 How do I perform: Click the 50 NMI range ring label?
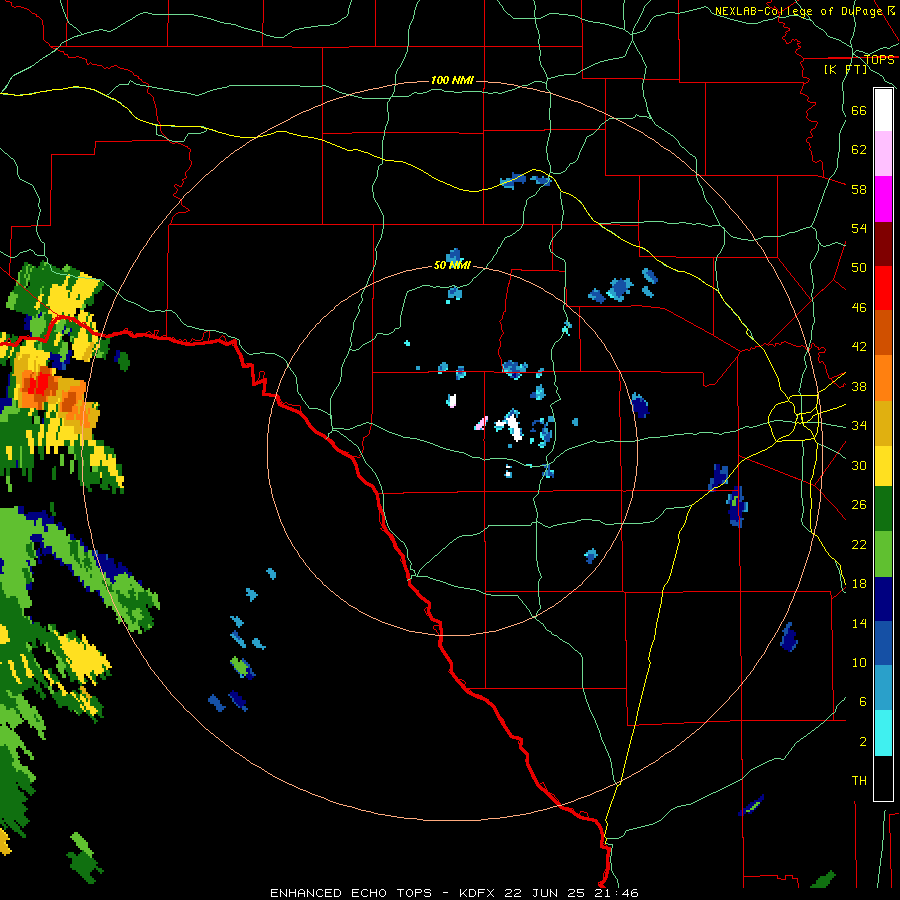click(x=452, y=265)
